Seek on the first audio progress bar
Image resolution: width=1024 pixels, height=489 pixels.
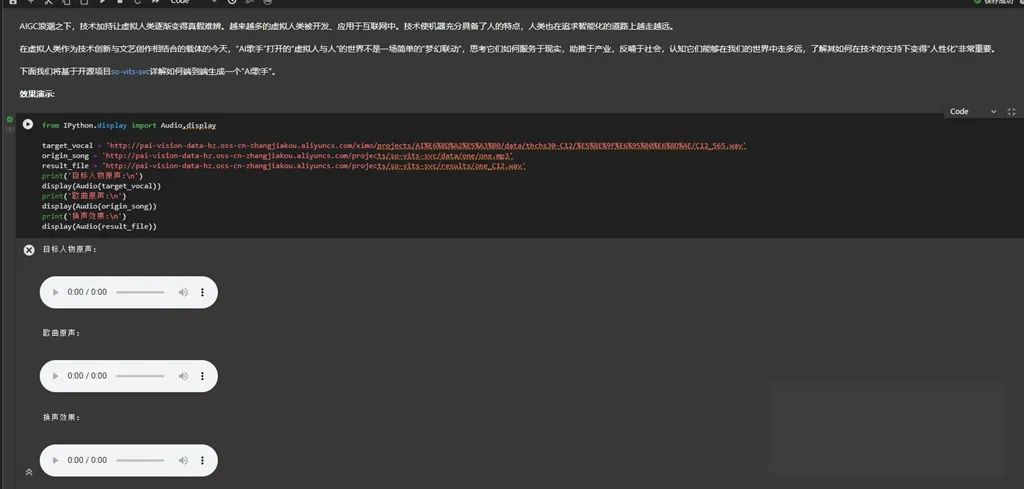[x=140, y=292]
